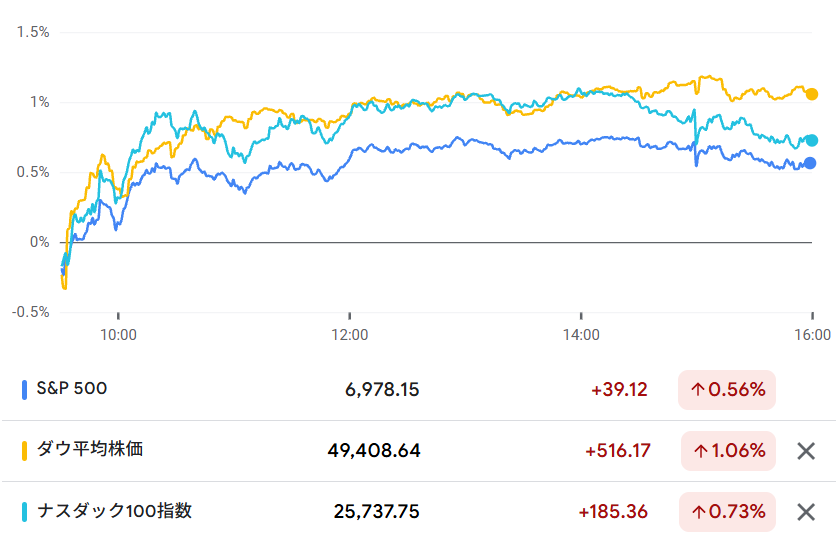The image size is (839, 542).
Task: Open the ダウ平均株価 index name
Action: coord(90,450)
